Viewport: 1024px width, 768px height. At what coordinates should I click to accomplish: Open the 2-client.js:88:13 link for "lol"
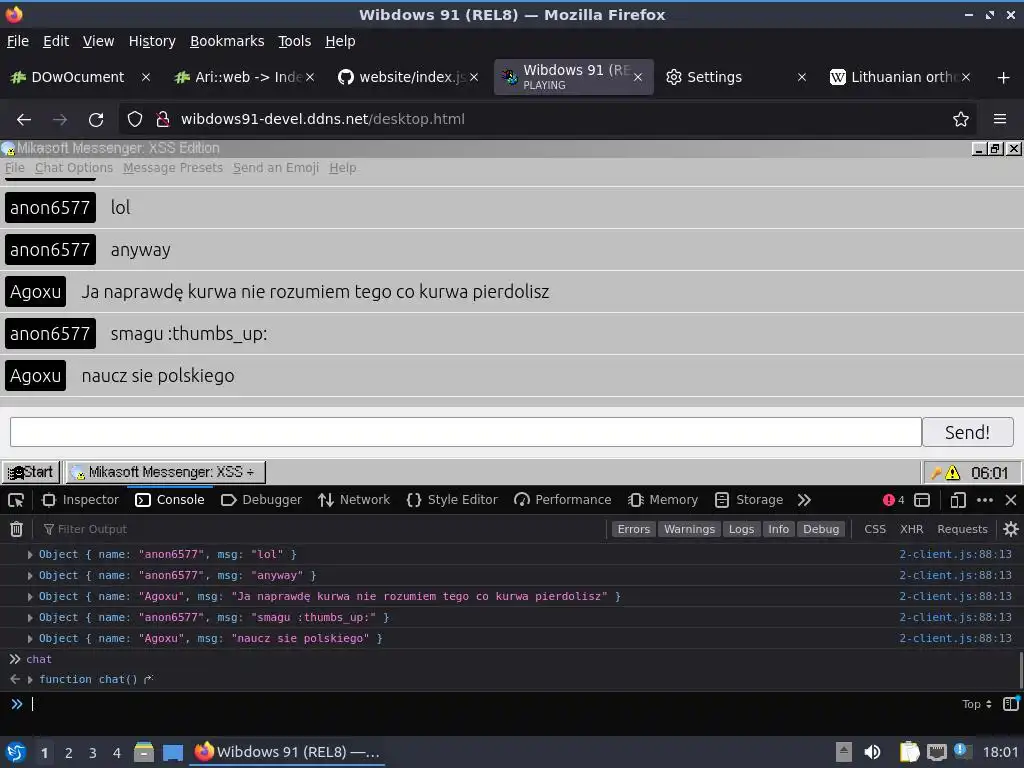click(x=955, y=554)
